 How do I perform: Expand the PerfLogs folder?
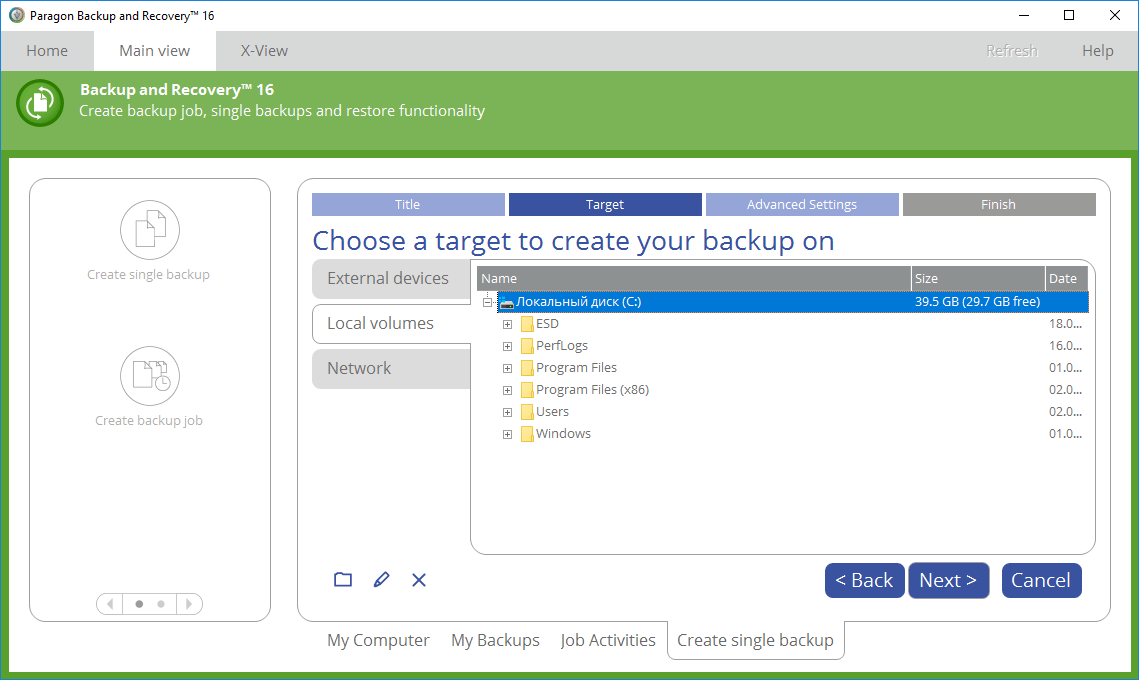[508, 347]
